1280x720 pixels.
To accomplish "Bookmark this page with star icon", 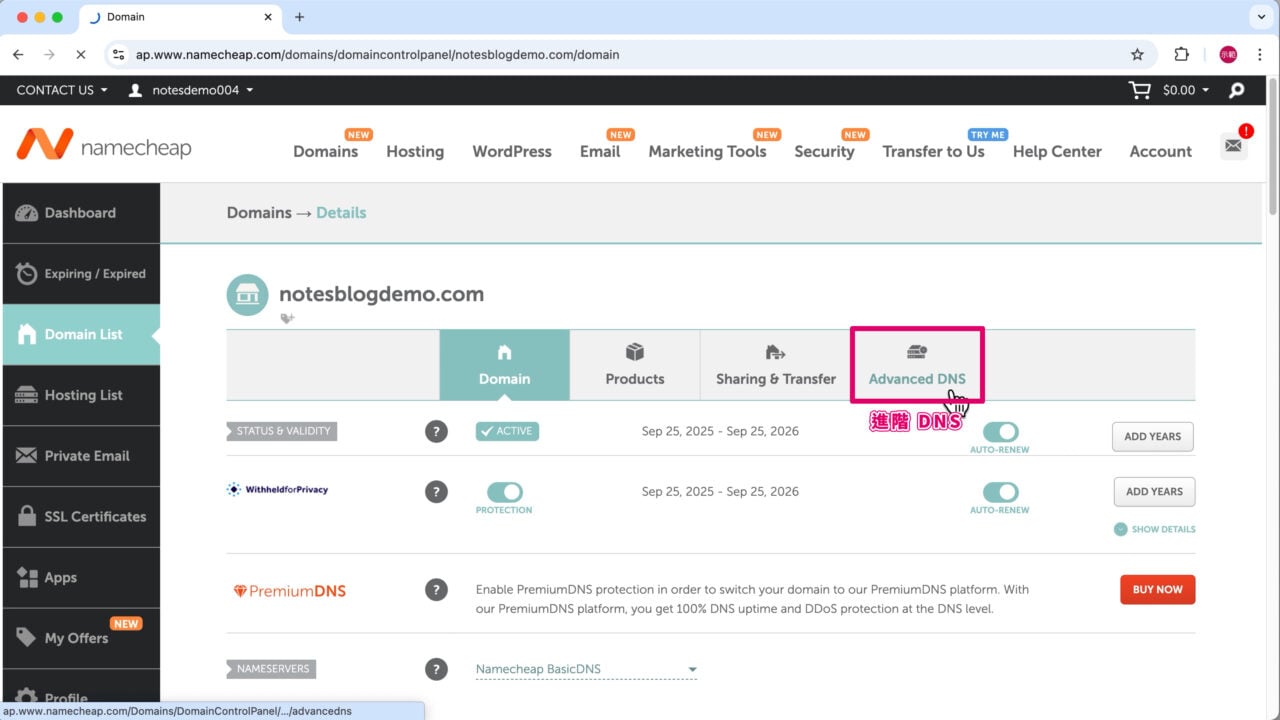I will 1137,55.
